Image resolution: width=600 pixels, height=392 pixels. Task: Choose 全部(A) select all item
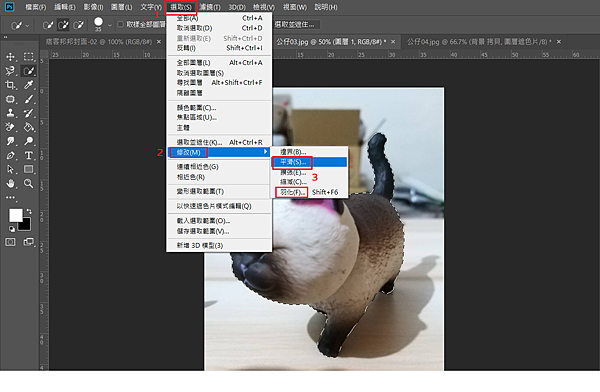pos(219,18)
